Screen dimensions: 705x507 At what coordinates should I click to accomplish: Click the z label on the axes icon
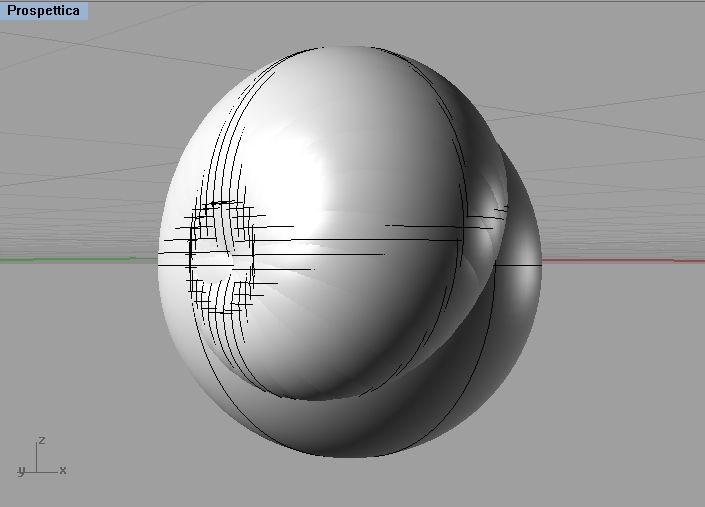41,440
